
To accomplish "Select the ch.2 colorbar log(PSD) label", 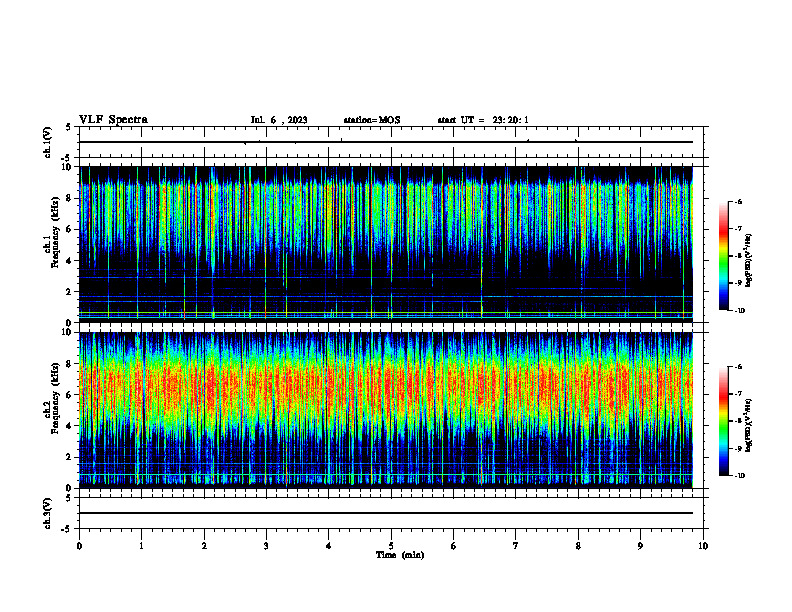I will coord(749,425).
